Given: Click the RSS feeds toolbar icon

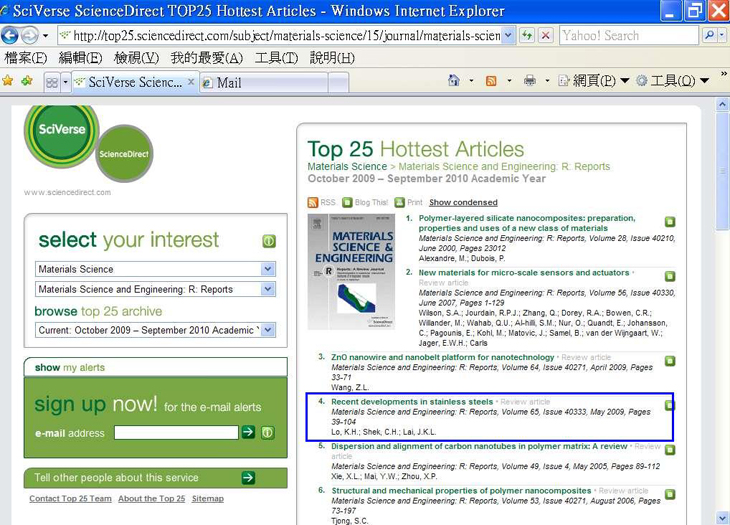Looking at the screenshot, I should [x=491, y=81].
